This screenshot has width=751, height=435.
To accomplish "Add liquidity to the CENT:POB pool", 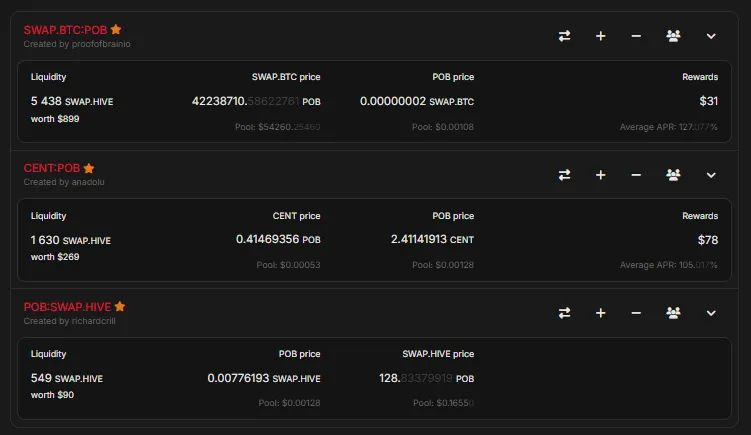I will click(601, 175).
